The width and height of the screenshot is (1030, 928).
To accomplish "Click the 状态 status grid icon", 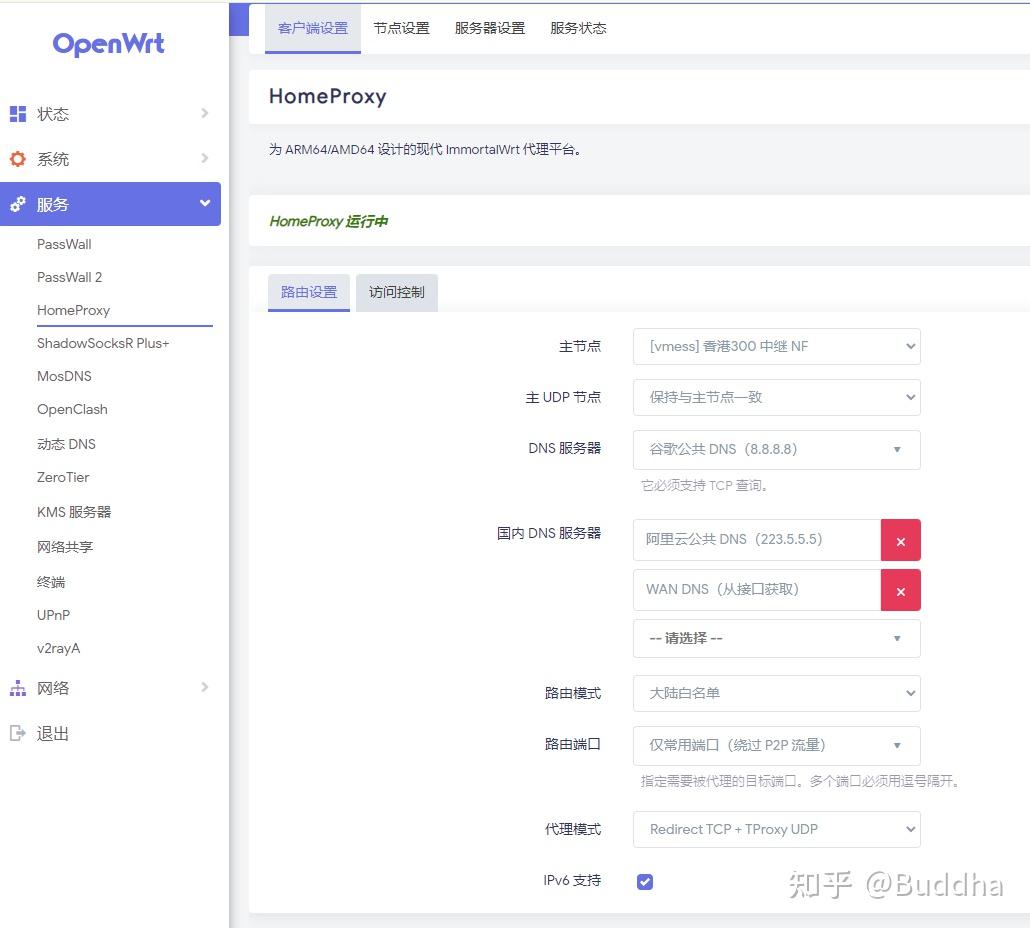I will (18, 113).
